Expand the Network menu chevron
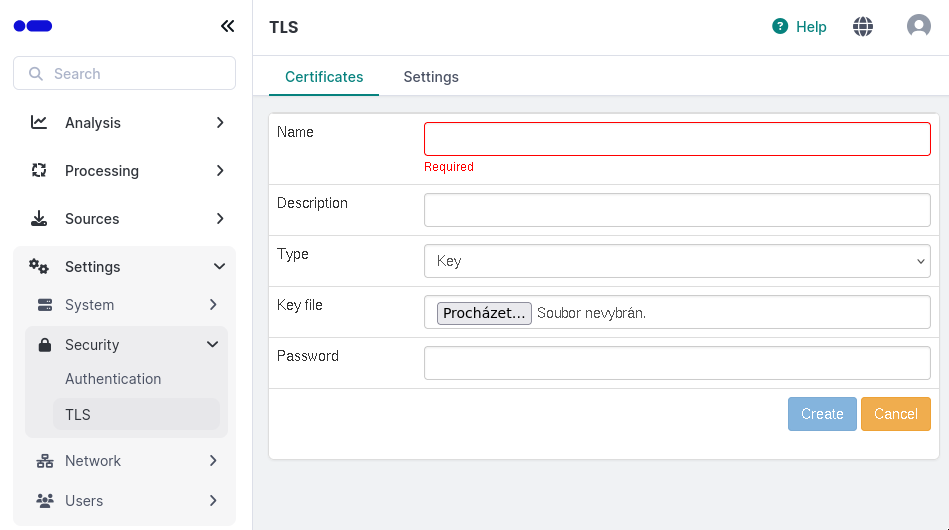 (x=213, y=461)
